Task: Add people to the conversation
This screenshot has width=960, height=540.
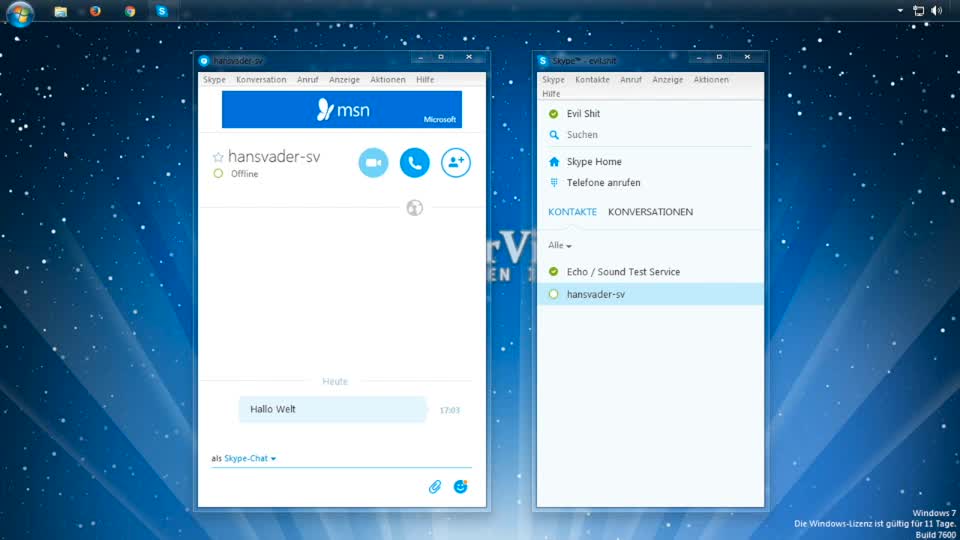Action: [x=456, y=163]
